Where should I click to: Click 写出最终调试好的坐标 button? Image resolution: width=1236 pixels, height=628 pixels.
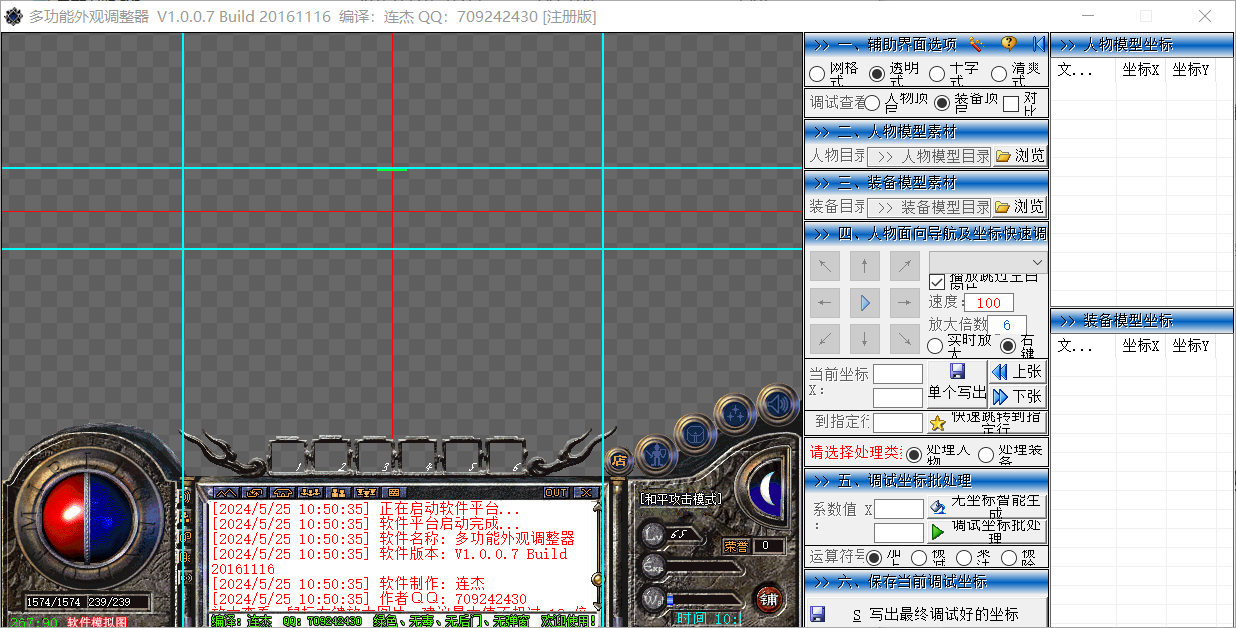[x=926, y=613]
